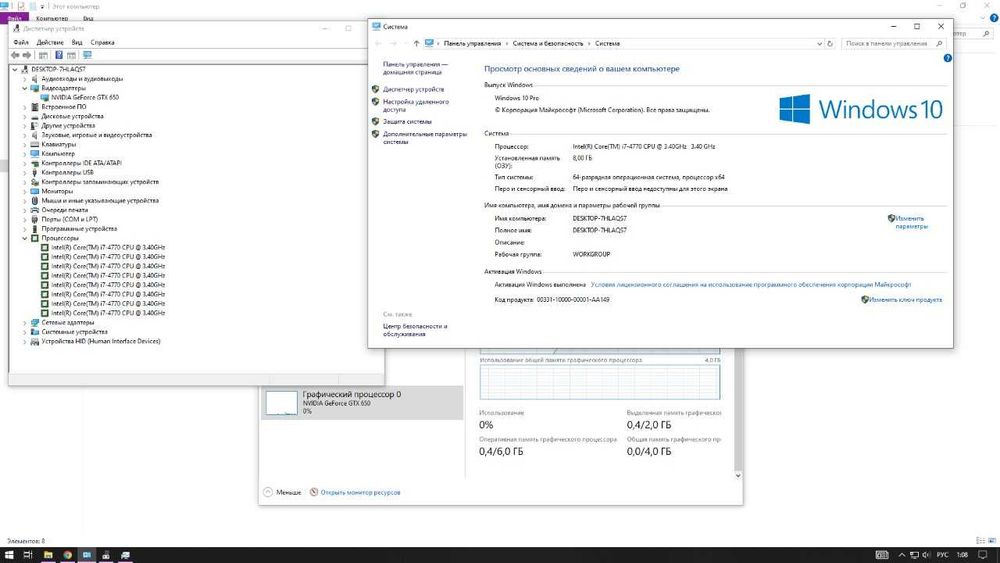The image size is (1000, 563).
Task: Open the volume control in system tray
Action: [x=925, y=555]
